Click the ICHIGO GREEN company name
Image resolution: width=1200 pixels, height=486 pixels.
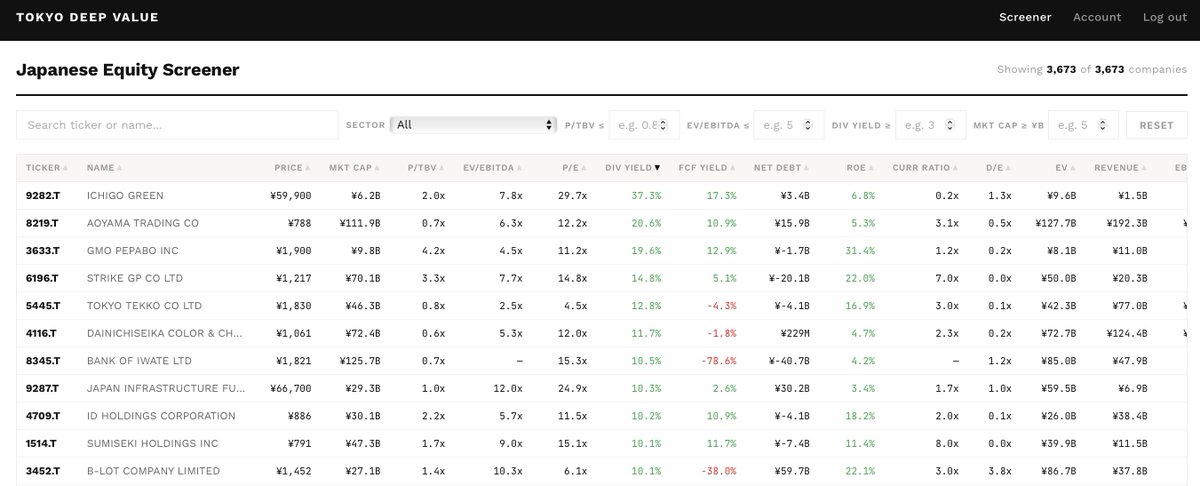click(125, 195)
